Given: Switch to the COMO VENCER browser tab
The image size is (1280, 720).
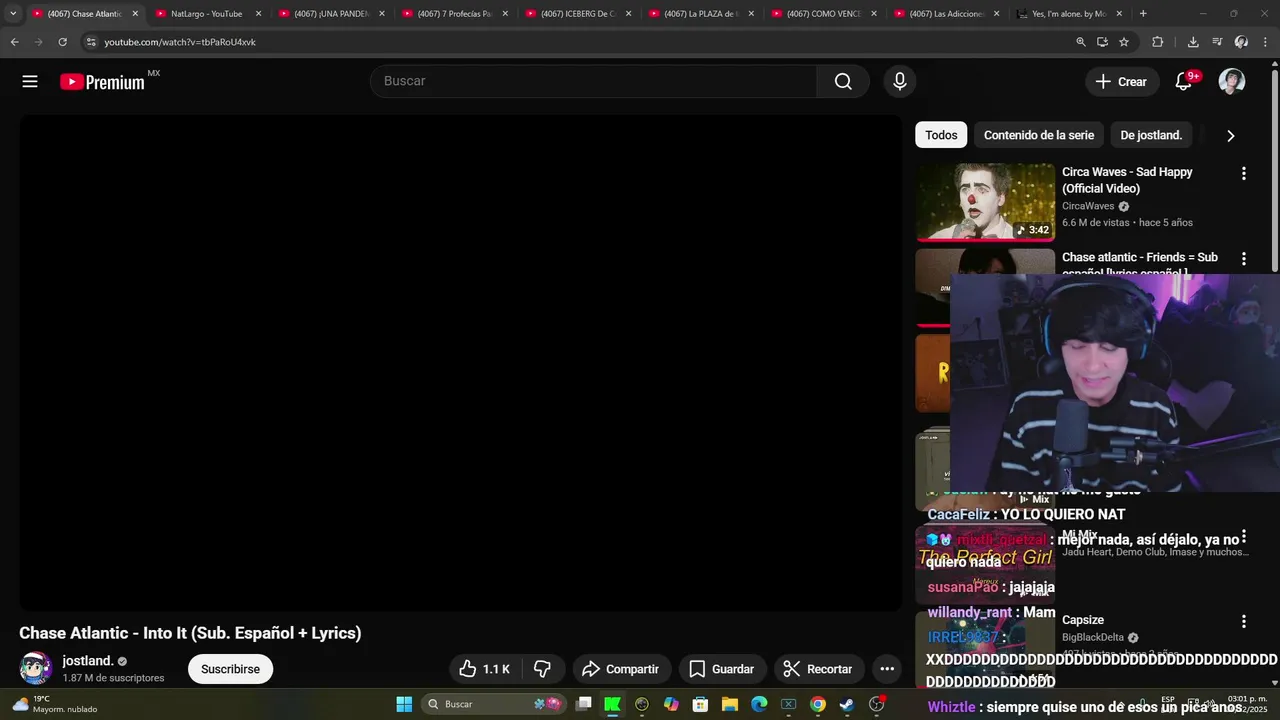Looking at the screenshot, I should tap(824, 14).
